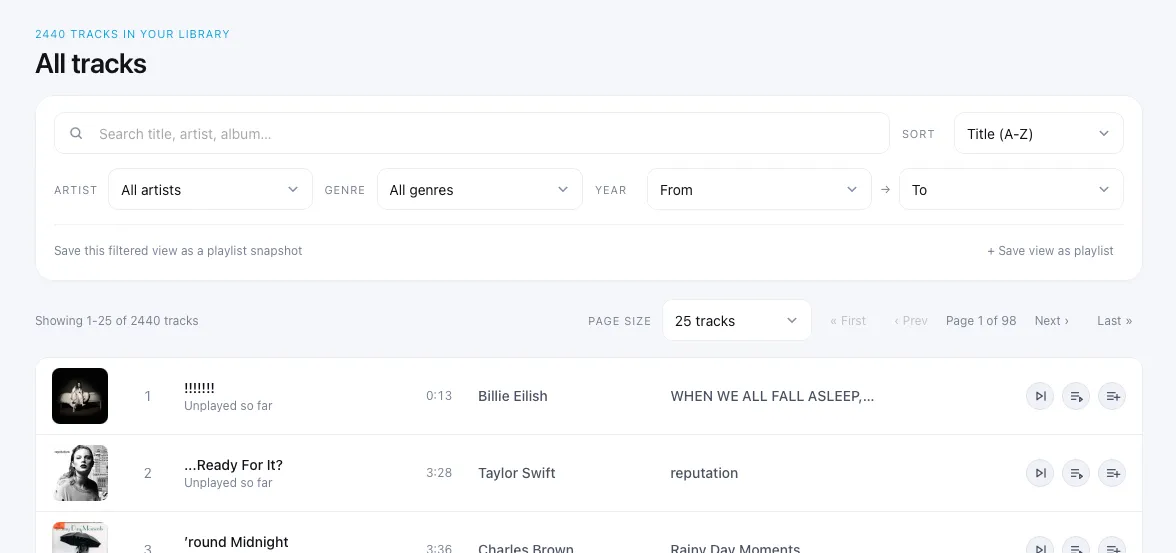This screenshot has height=553, width=1176.
Task: Add '...Ready For It?' to a playlist
Action: tap(1112, 473)
